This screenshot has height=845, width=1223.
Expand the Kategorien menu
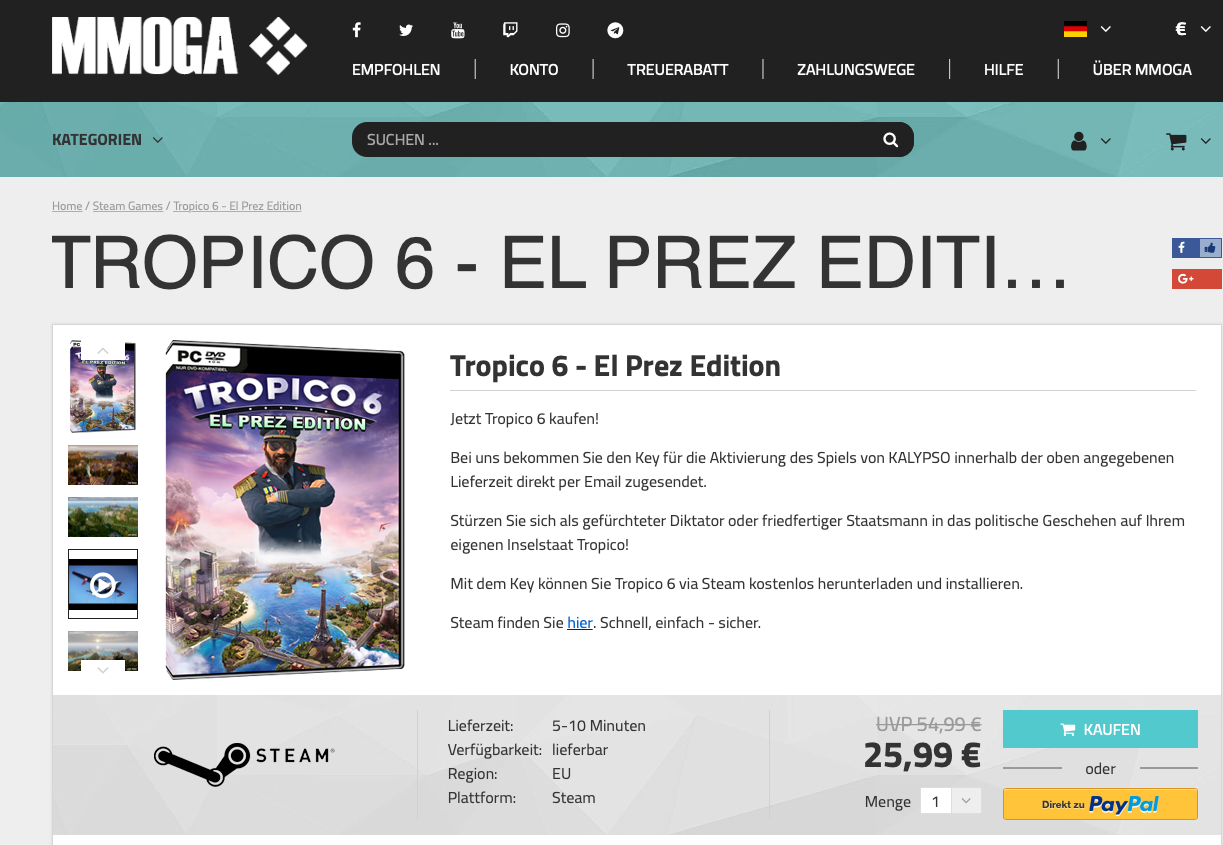[x=108, y=140]
